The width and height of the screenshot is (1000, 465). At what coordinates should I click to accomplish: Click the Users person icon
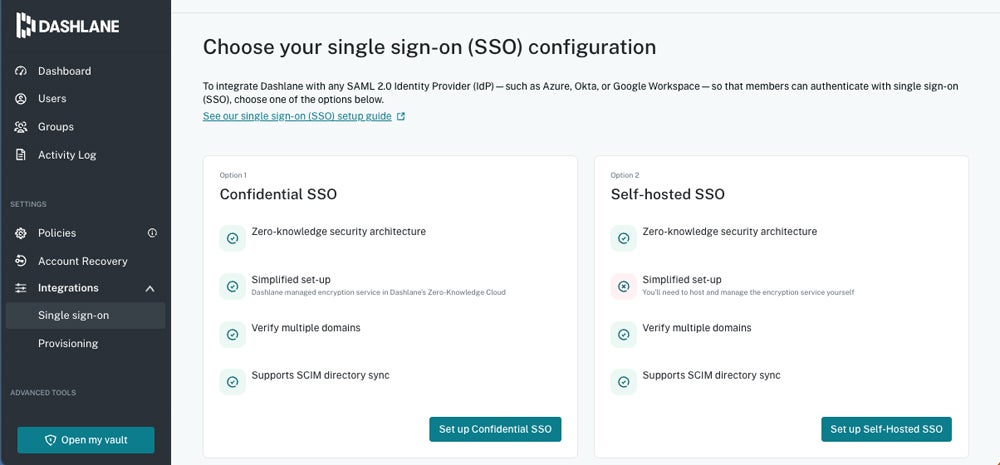[20, 99]
